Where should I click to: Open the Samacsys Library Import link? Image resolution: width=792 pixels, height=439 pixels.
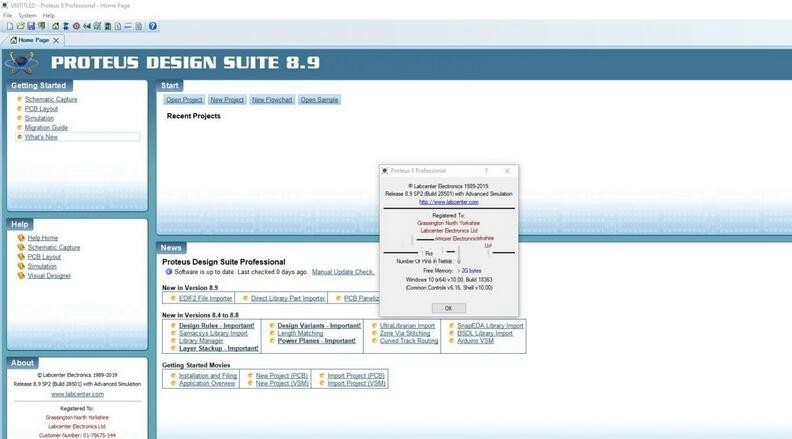213,333
